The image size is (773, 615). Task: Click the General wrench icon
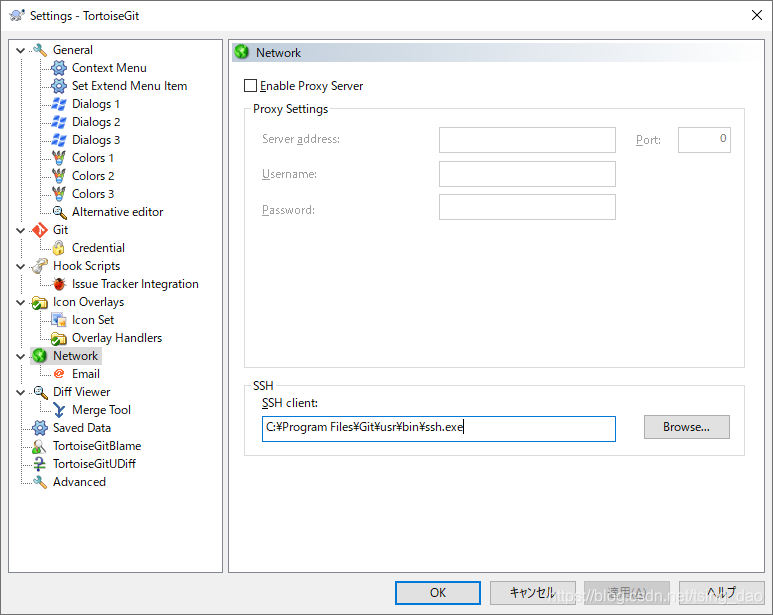[39, 50]
